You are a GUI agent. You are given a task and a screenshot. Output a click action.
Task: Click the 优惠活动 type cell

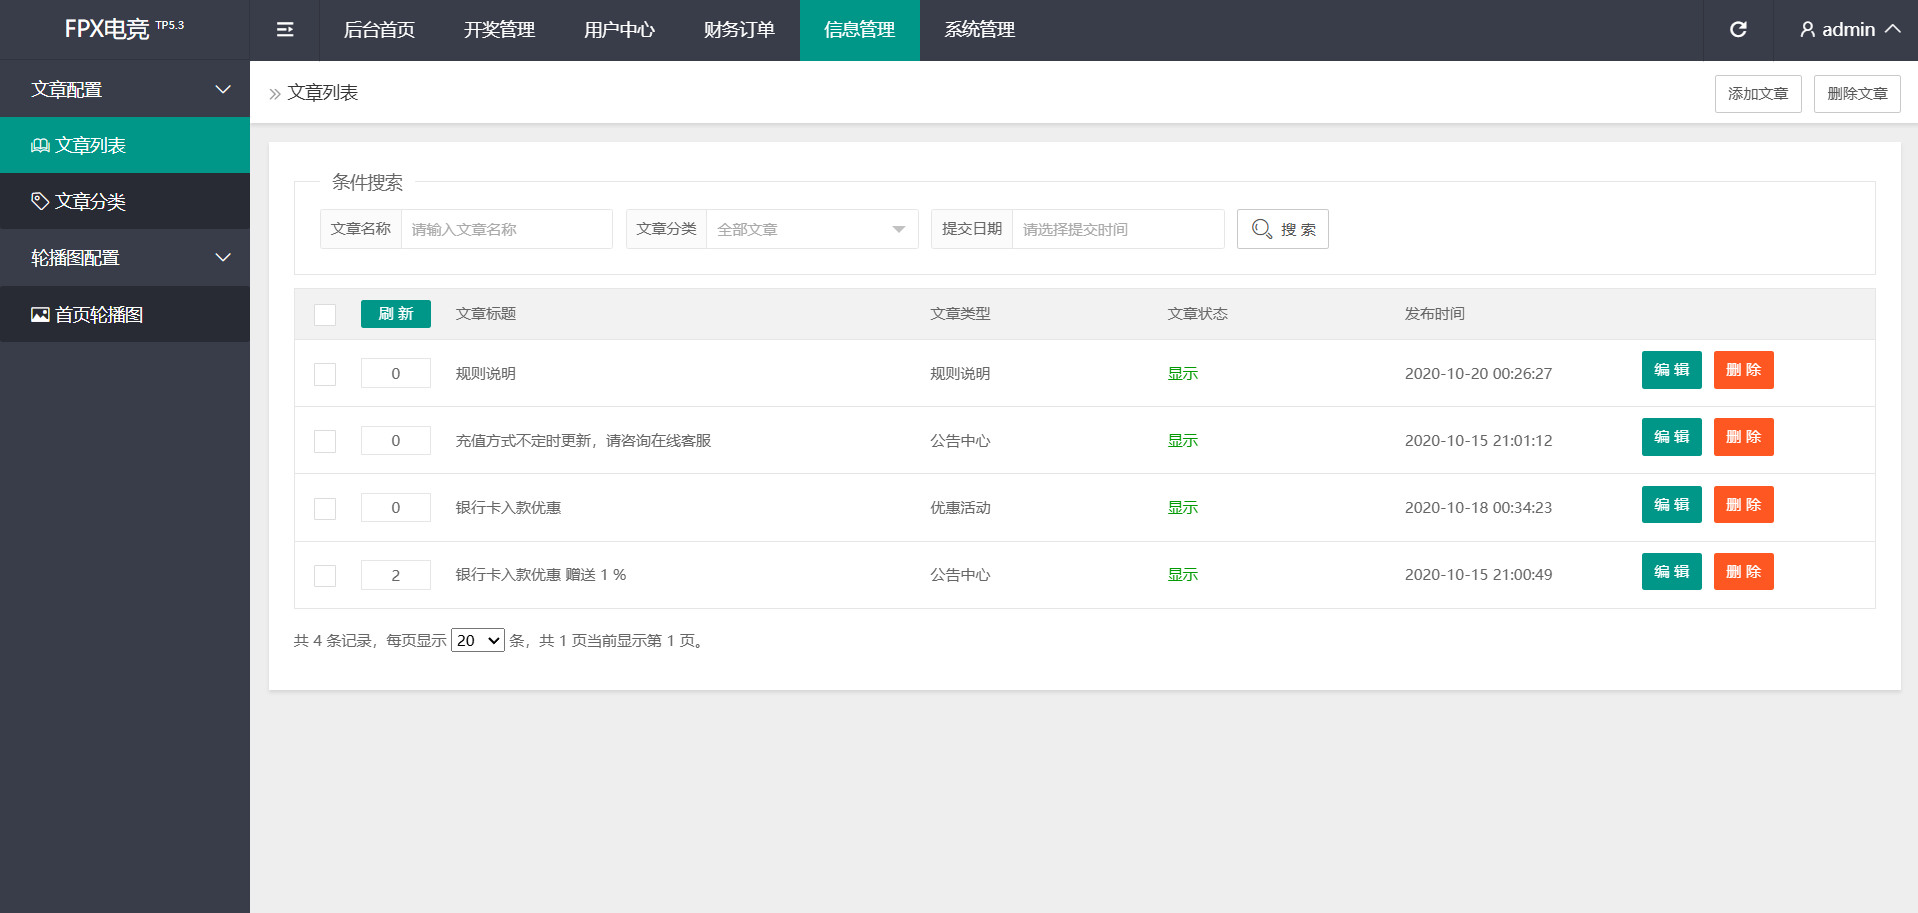coord(960,508)
